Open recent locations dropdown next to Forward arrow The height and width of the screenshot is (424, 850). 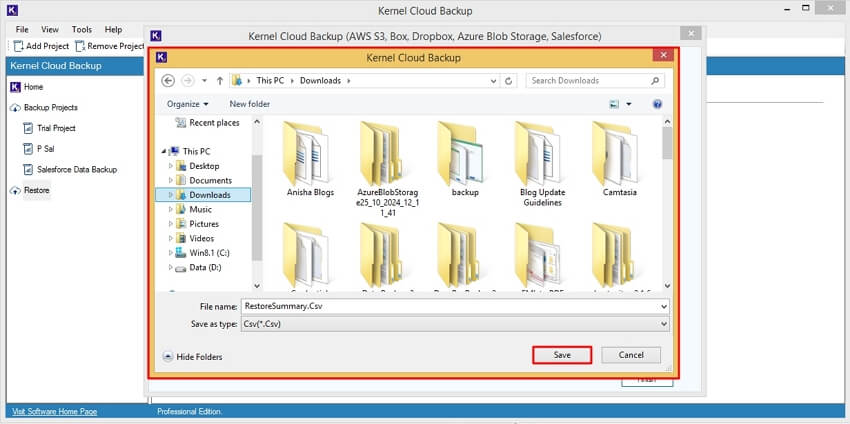(x=204, y=80)
